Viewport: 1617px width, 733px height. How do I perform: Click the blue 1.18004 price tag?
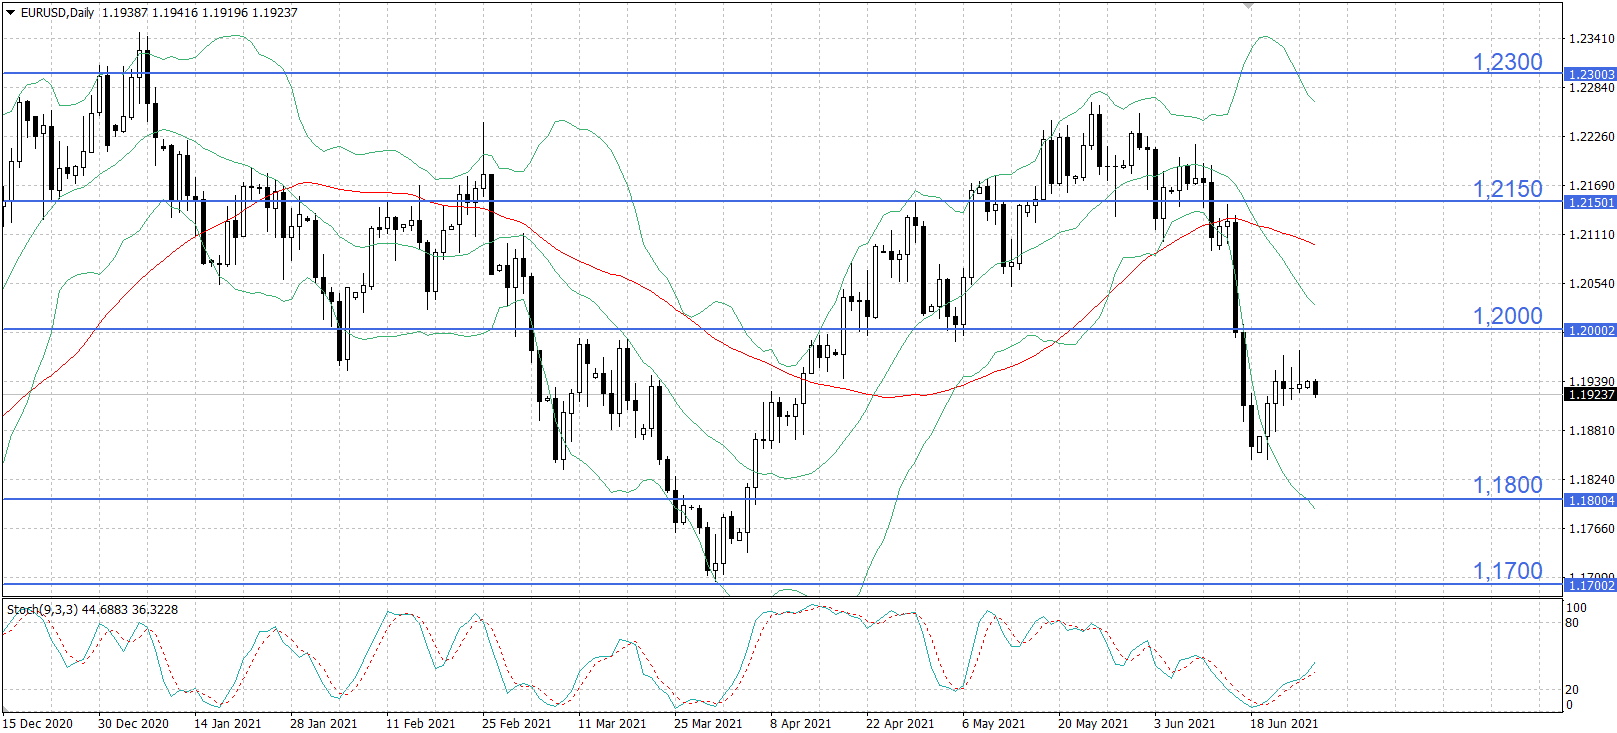click(x=1590, y=500)
